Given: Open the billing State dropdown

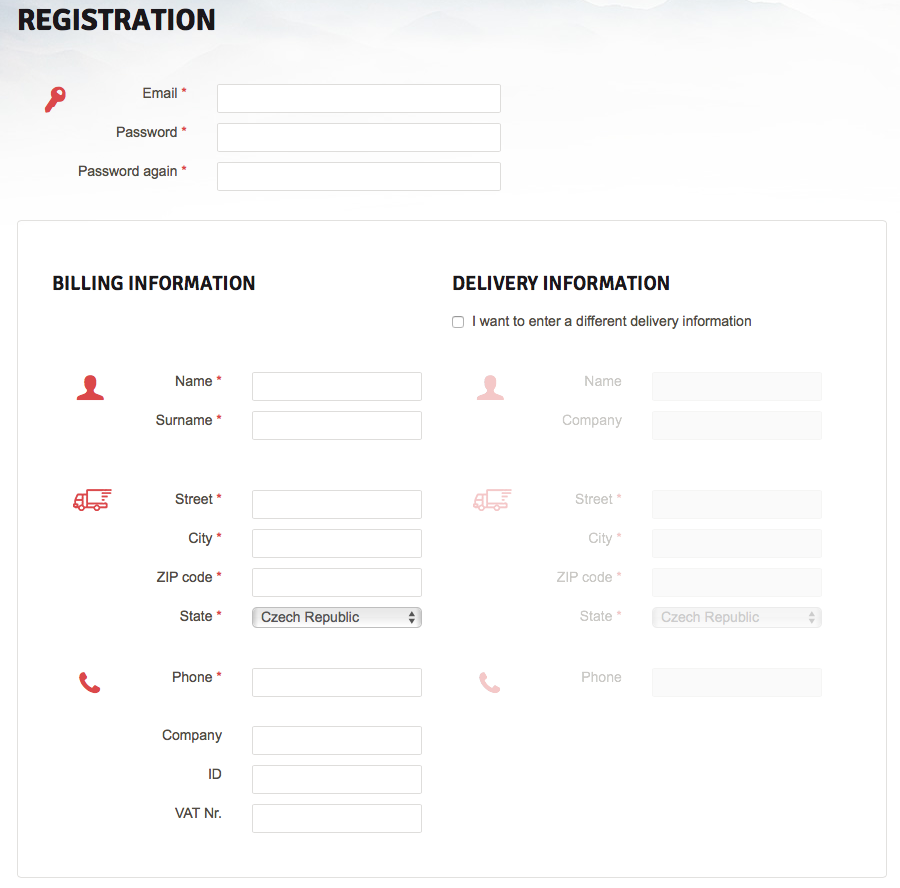Looking at the screenshot, I should point(337,617).
